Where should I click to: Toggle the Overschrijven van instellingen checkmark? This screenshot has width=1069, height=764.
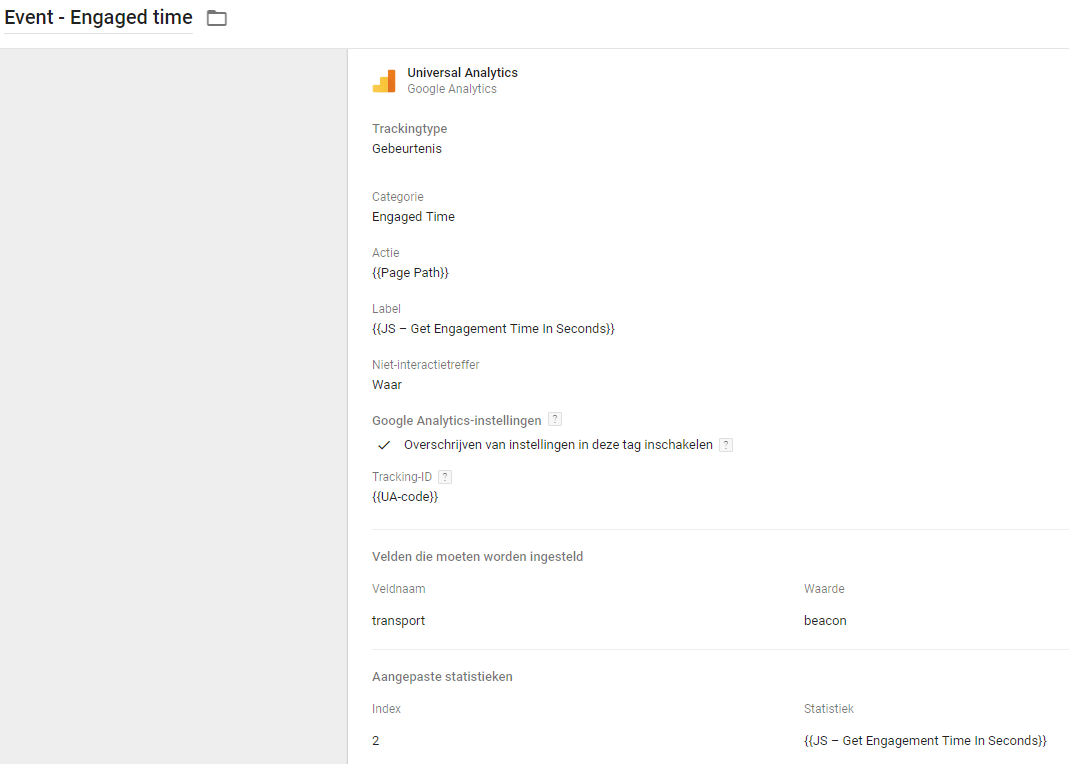point(384,445)
